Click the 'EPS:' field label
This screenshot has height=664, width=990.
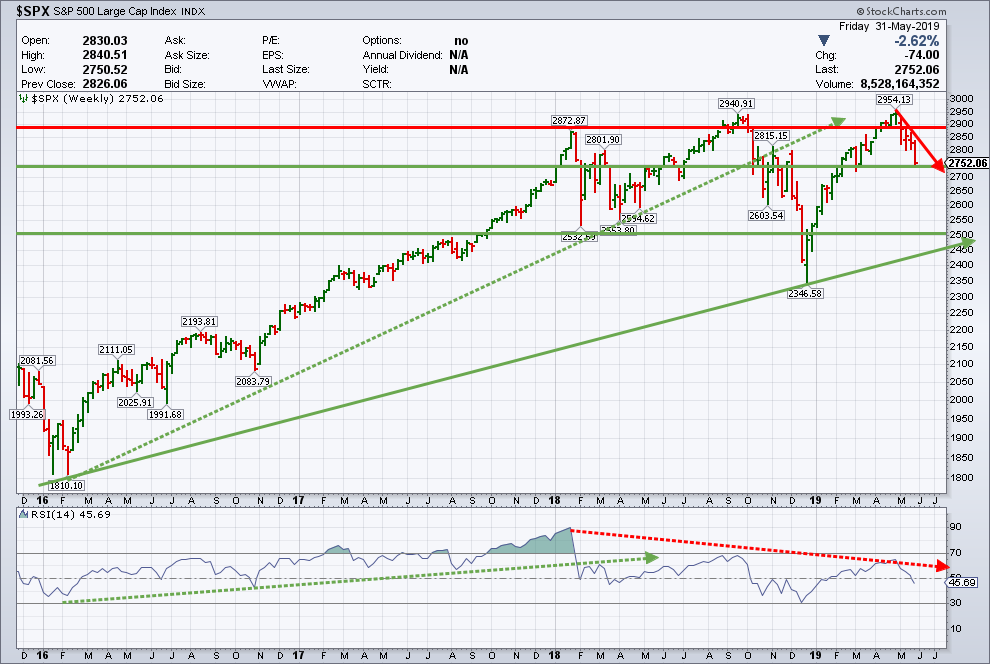click(x=273, y=55)
